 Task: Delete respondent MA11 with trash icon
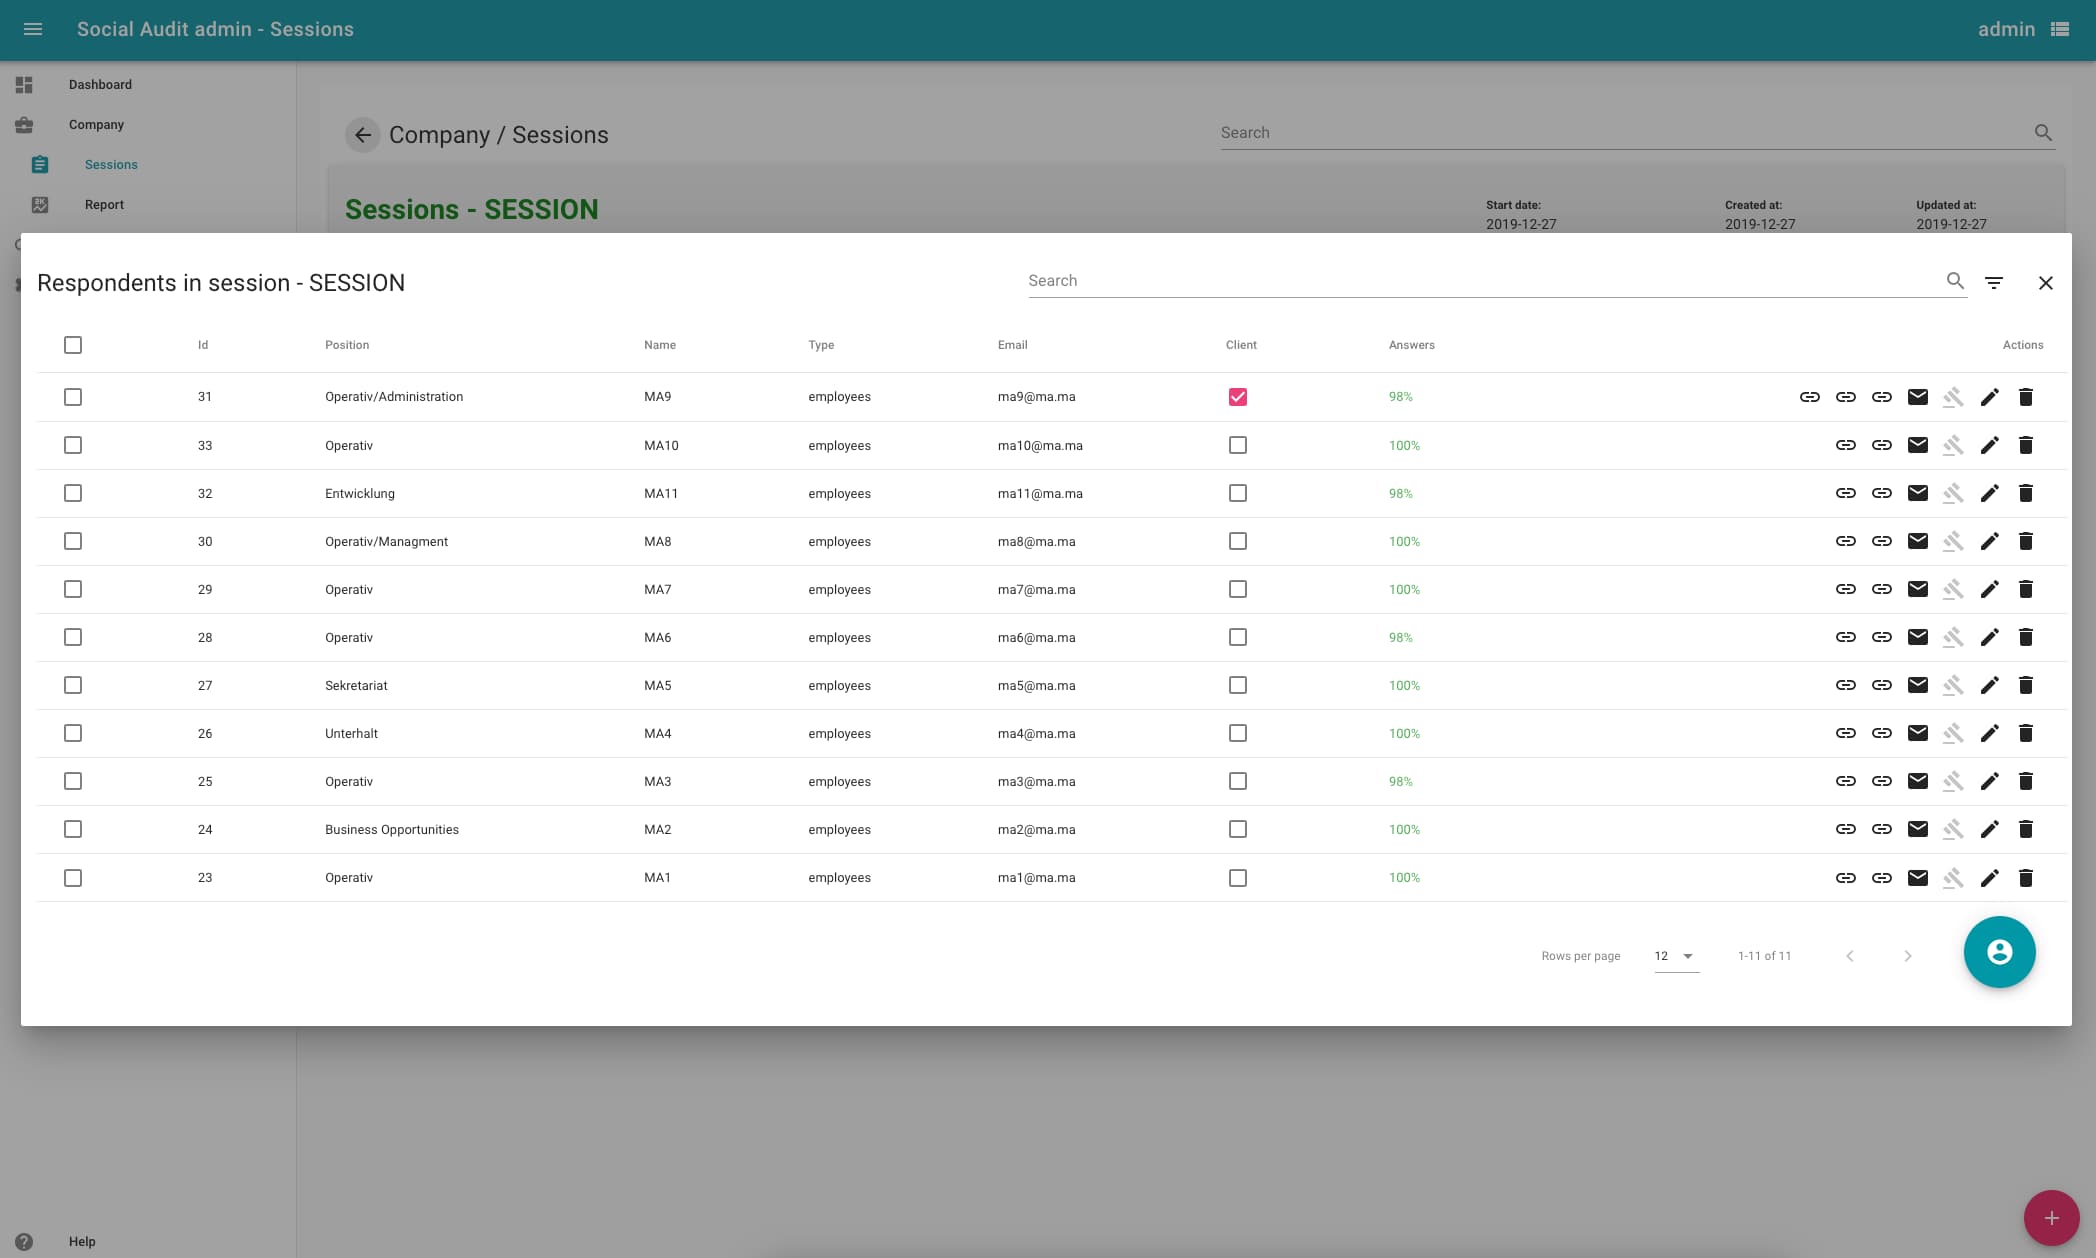click(x=2025, y=493)
